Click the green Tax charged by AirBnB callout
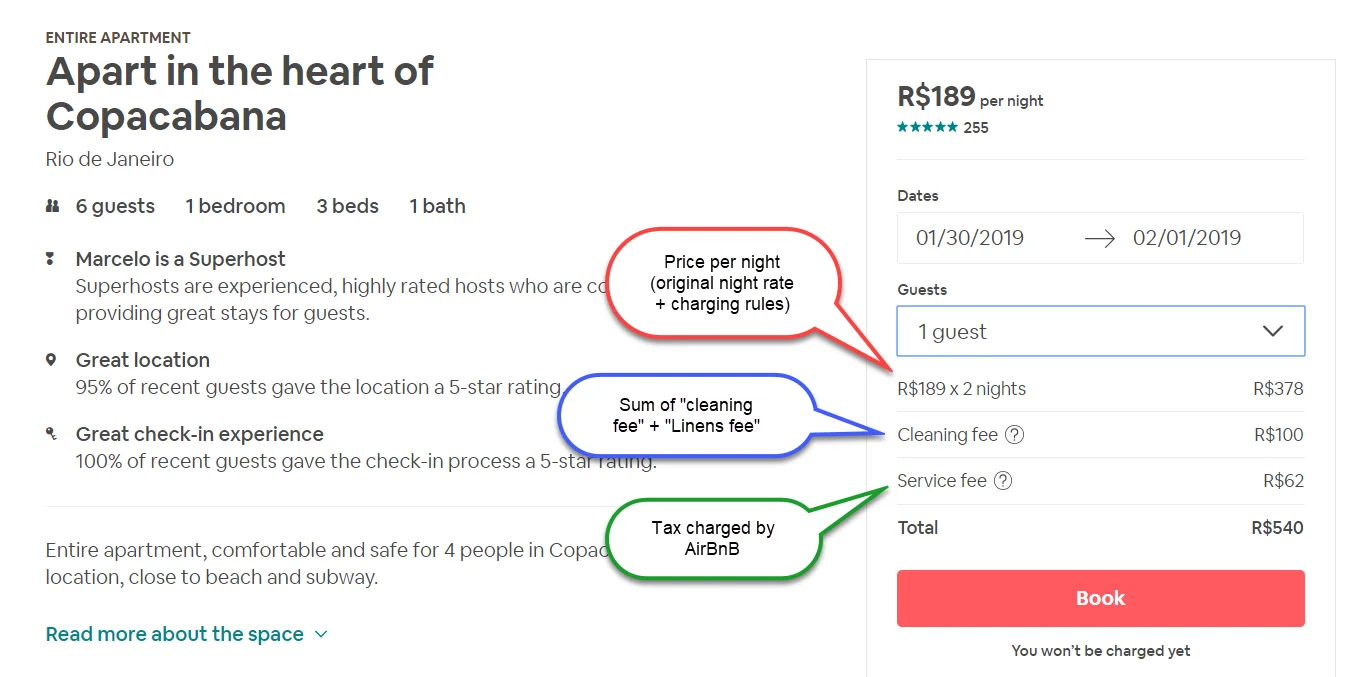Viewport: 1361px width, 677px height. coord(712,538)
